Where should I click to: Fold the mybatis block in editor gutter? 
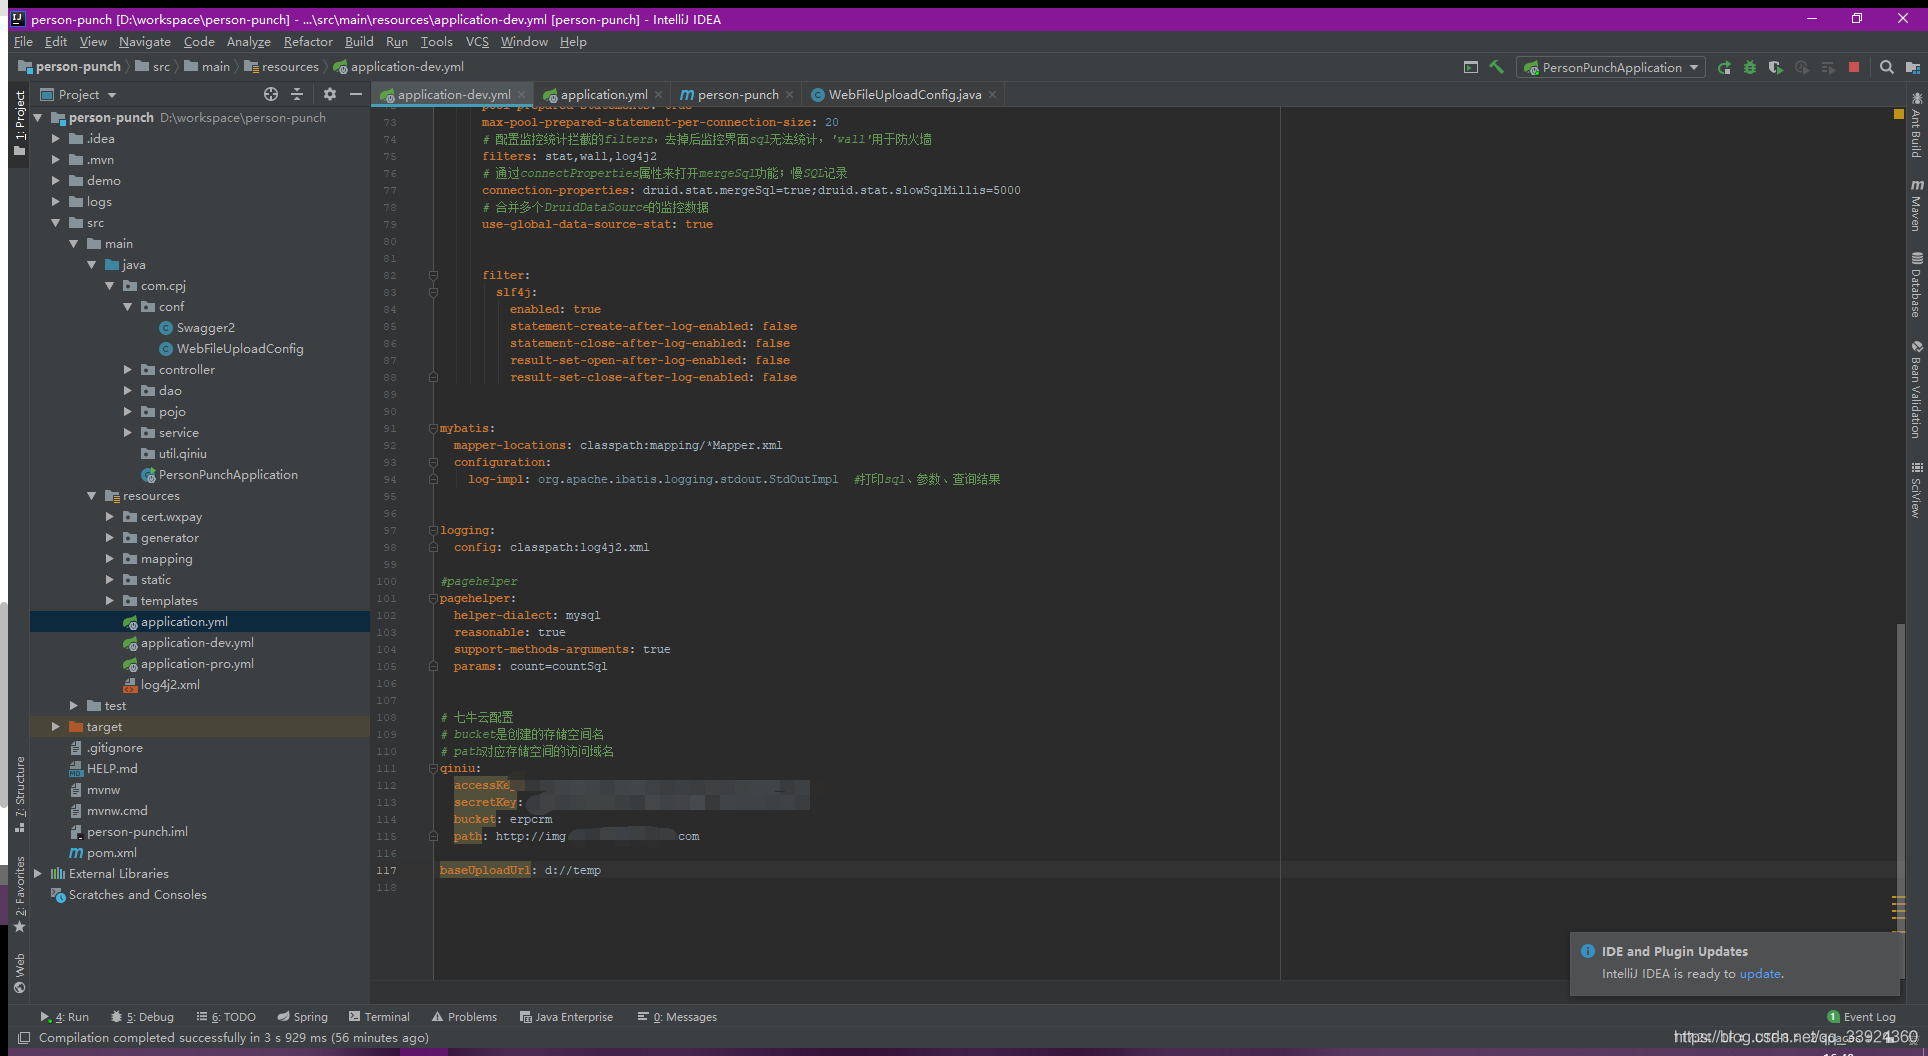pos(433,428)
